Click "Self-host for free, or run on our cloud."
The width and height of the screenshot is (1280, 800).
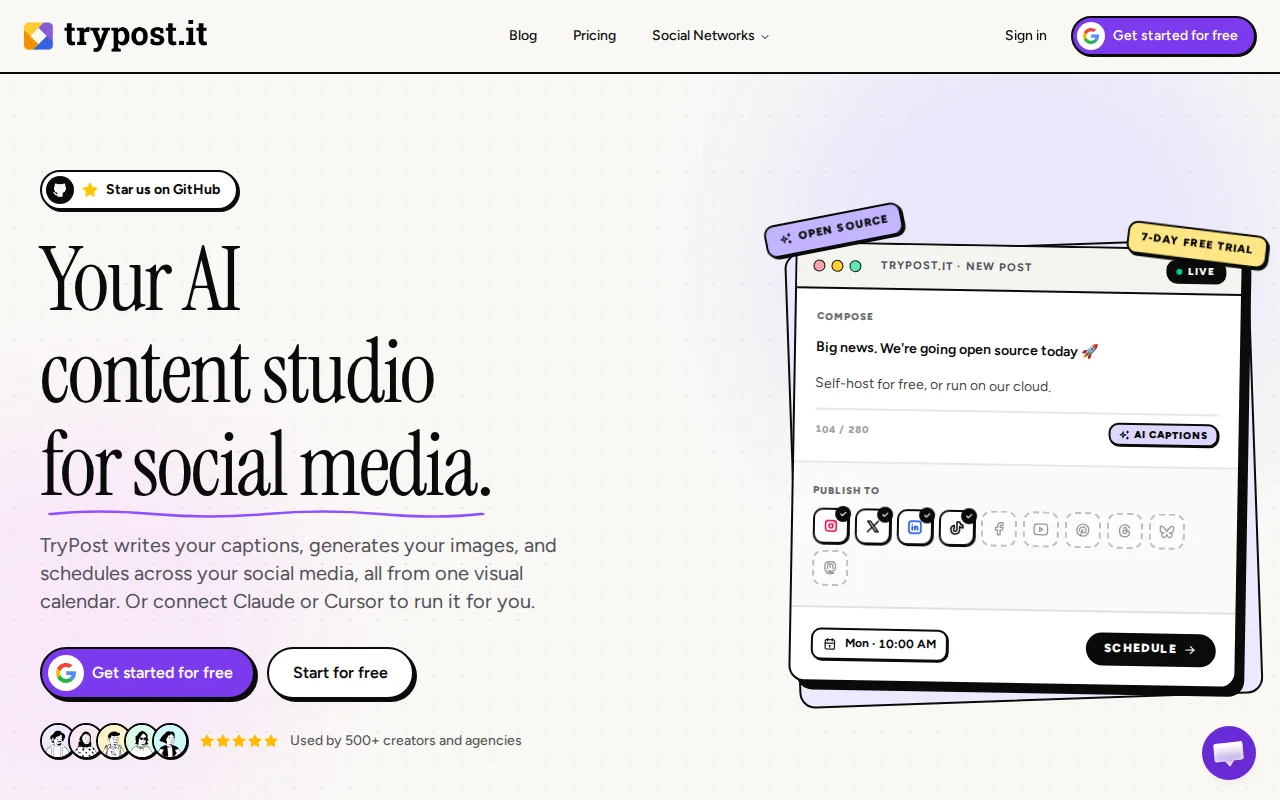click(x=933, y=385)
